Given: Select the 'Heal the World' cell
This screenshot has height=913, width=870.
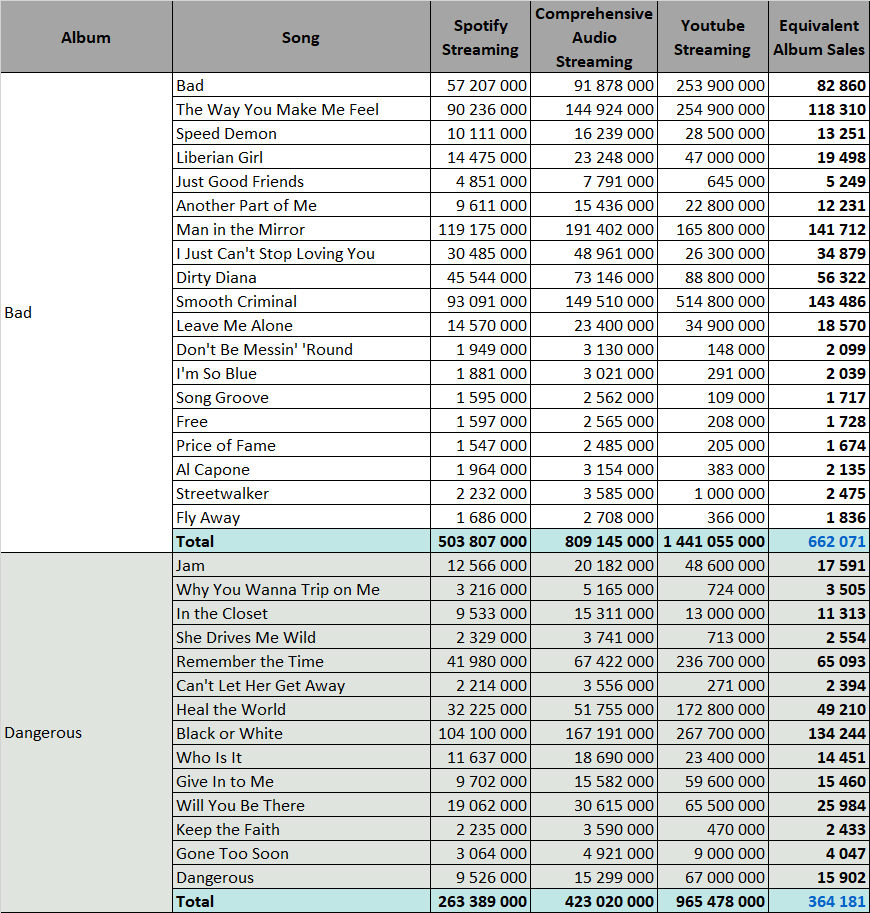Looking at the screenshot, I should (301, 709).
